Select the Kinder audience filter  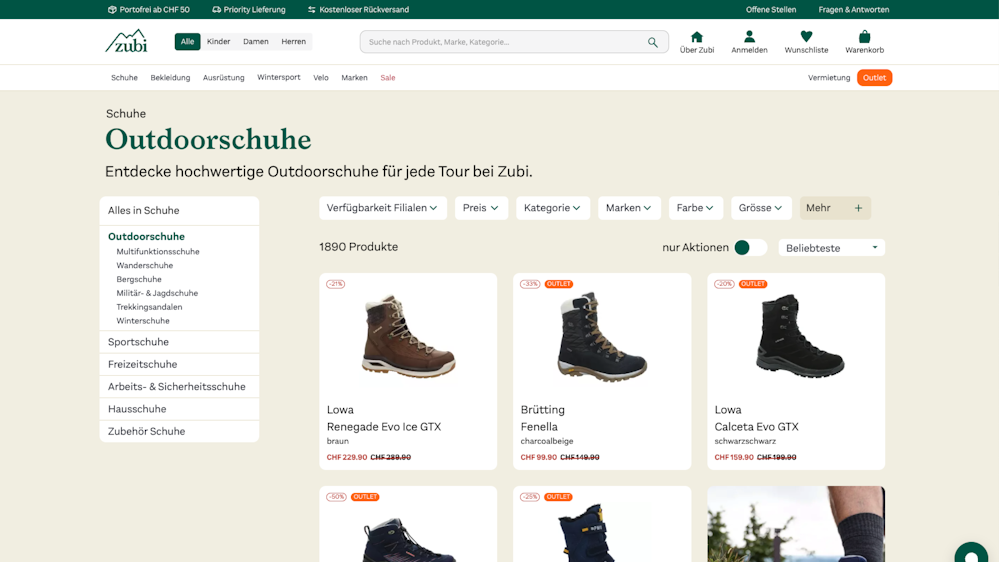218,41
